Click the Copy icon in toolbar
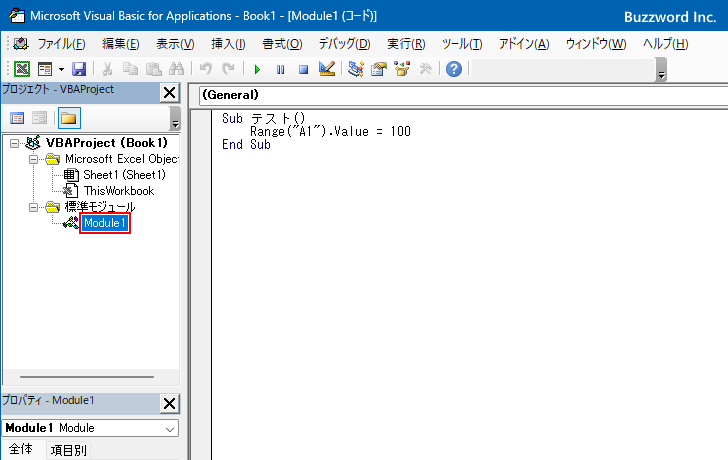The height and width of the screenshot is (460, 728). point(130,69)
